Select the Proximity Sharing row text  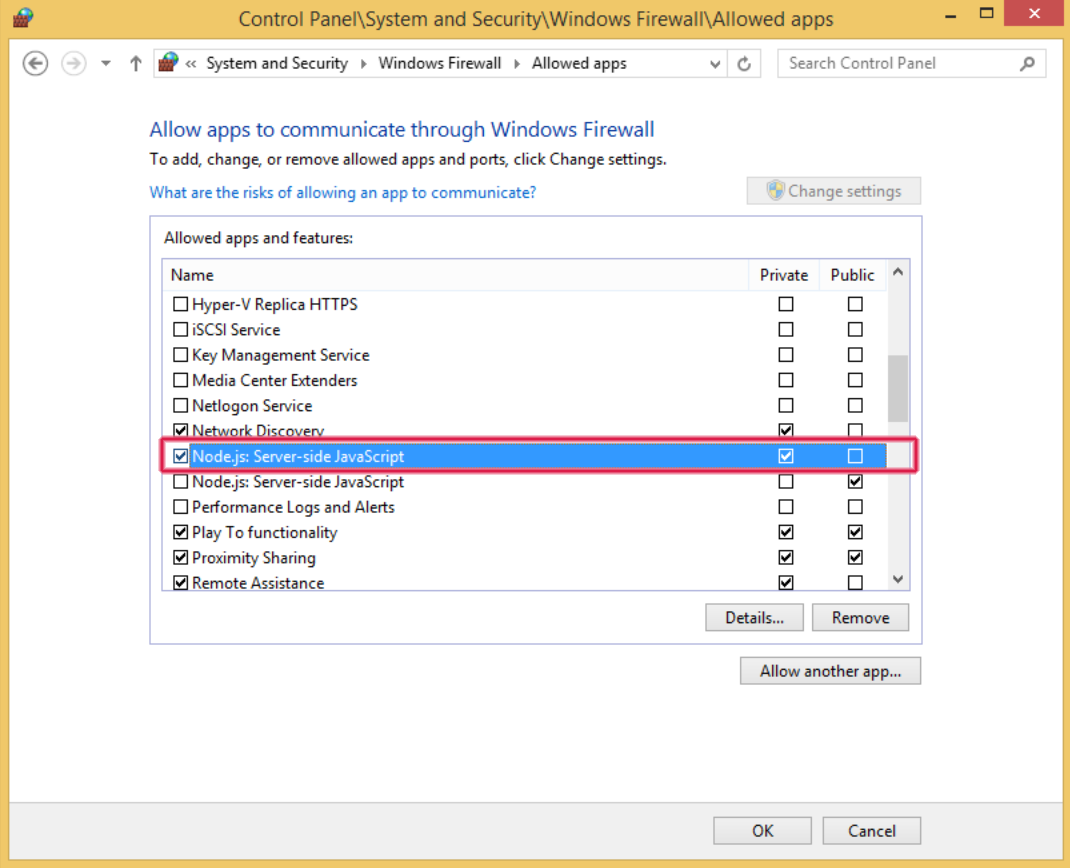tap(254, 558)
